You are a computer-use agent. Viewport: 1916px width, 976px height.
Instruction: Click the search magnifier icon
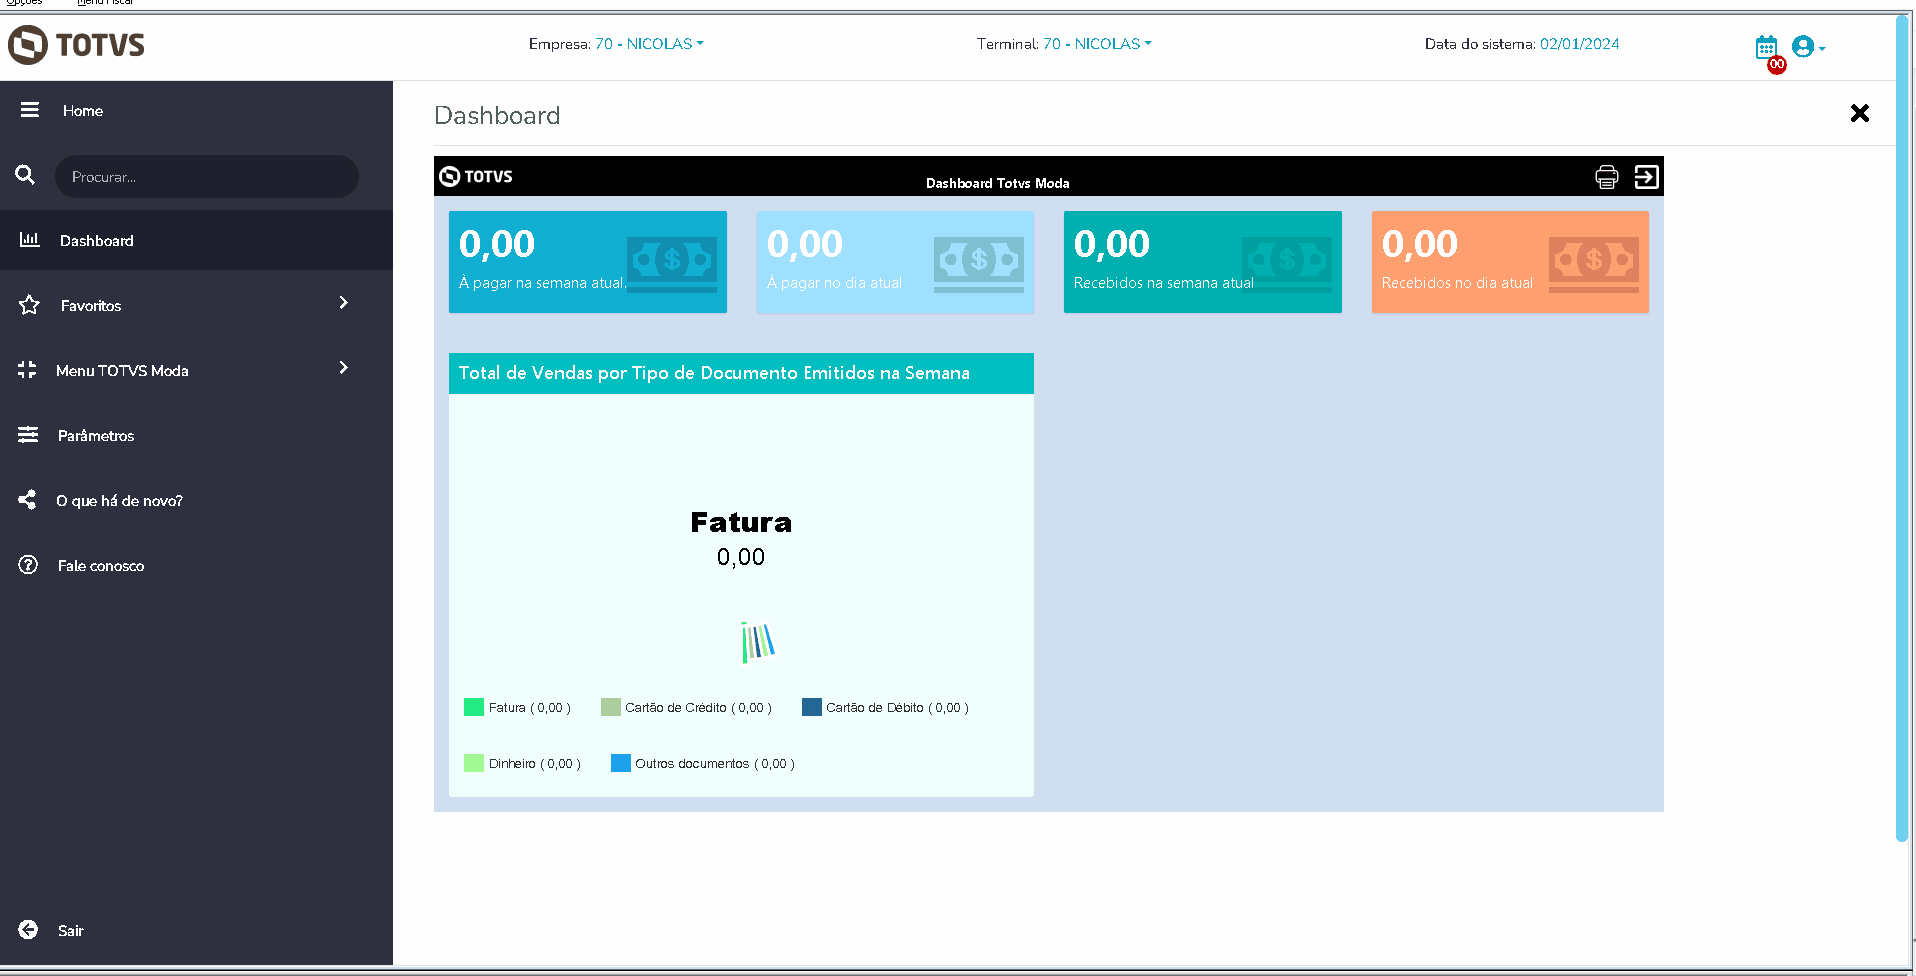click(x=25, y=175)
